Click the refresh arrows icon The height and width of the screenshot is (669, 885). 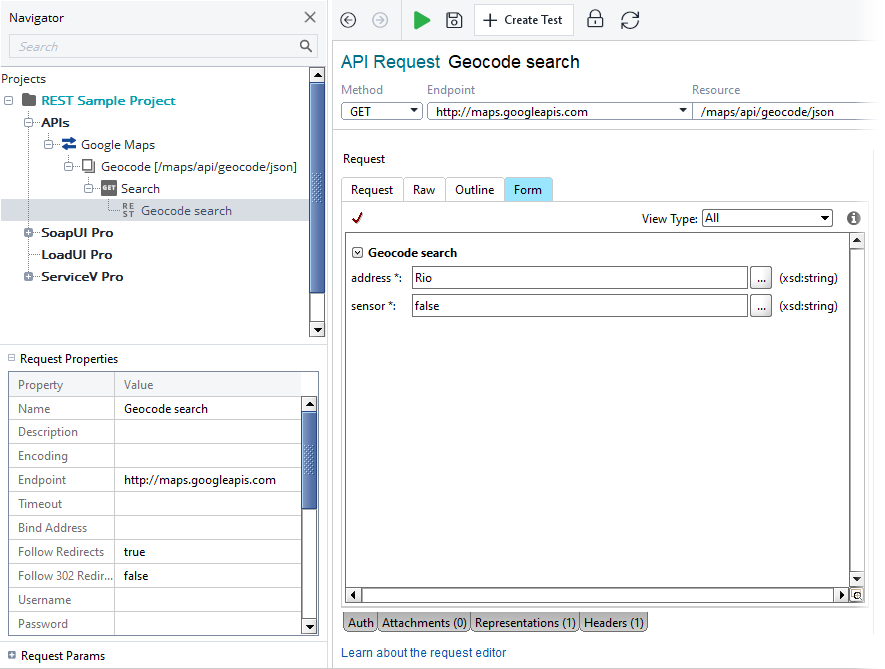630,20
